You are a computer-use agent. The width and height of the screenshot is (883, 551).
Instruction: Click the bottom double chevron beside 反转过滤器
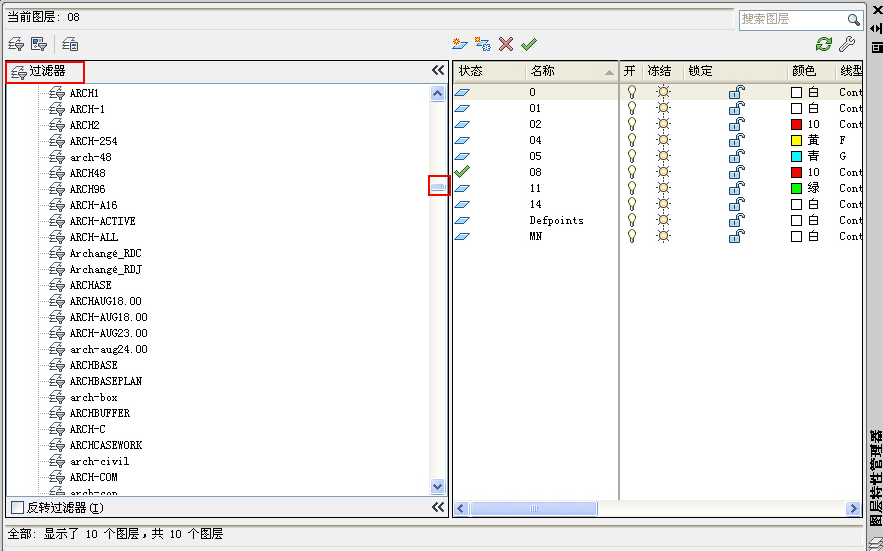coord(437,507)
